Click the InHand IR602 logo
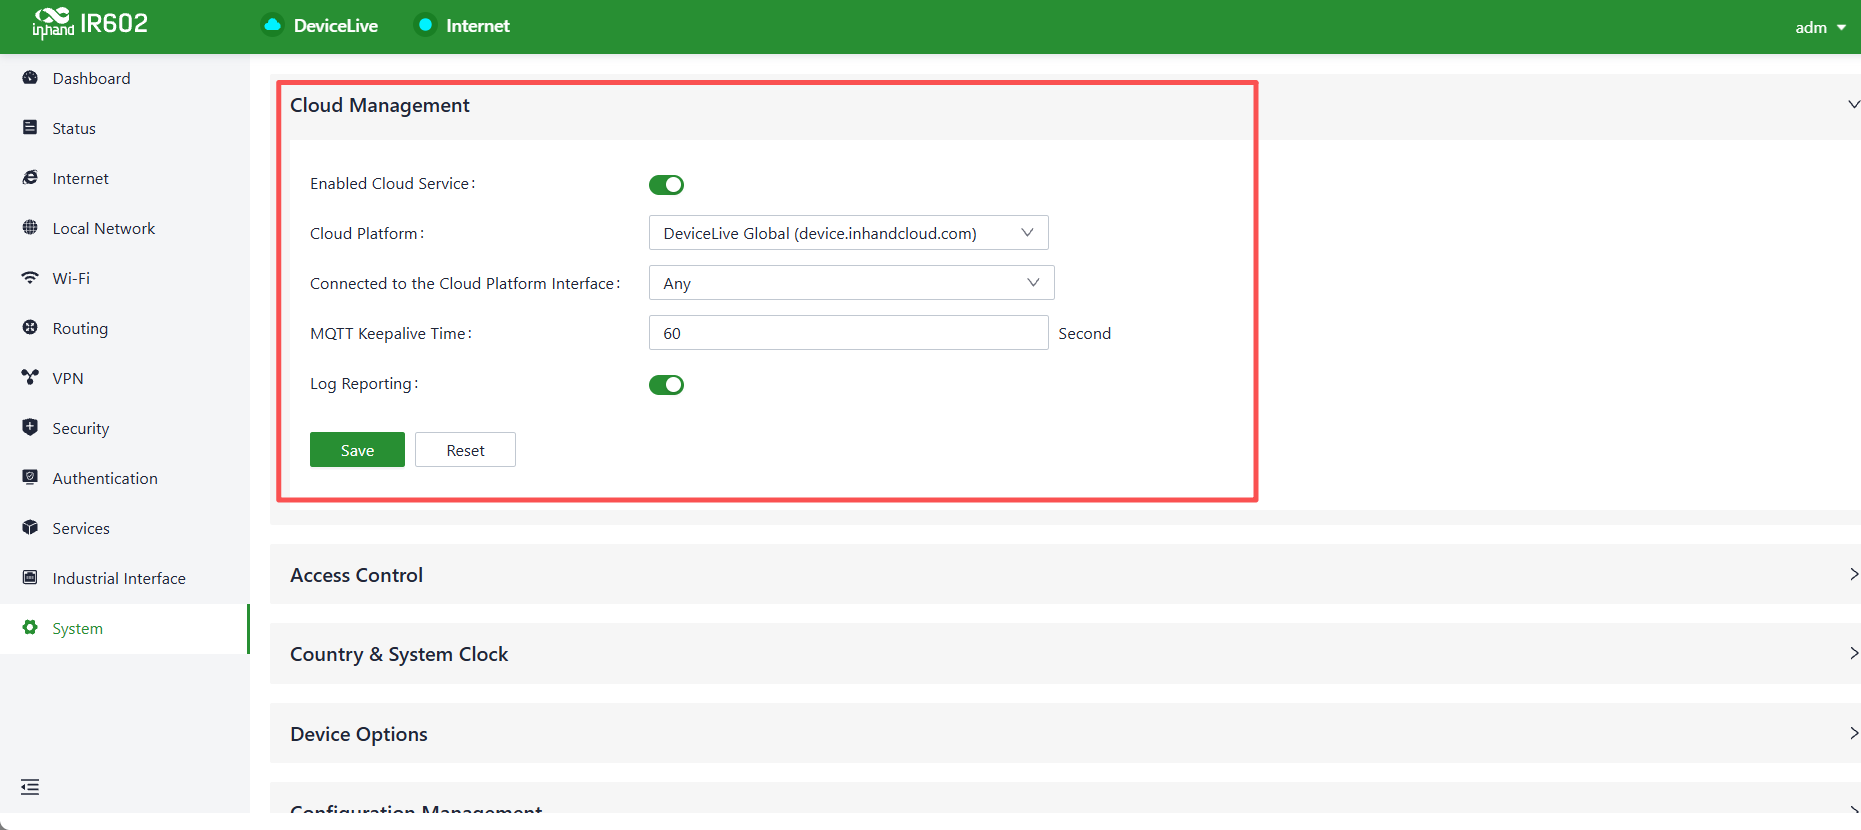Image resolution: width=1861 pixels, height=830 pixels. click(90, 23)
